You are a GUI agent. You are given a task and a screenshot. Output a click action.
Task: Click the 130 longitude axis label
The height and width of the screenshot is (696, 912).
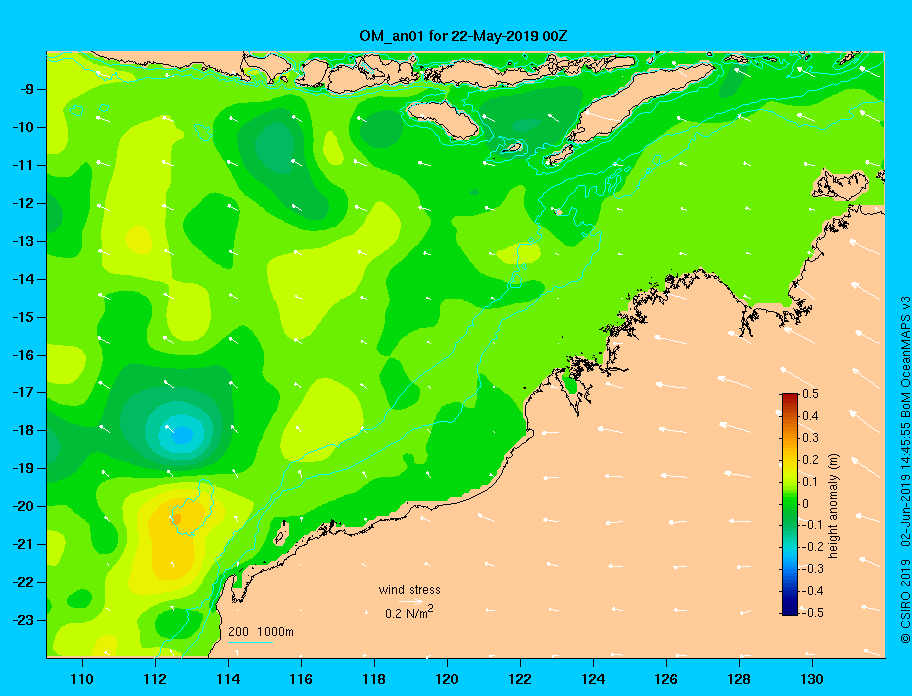coord(812,679)
